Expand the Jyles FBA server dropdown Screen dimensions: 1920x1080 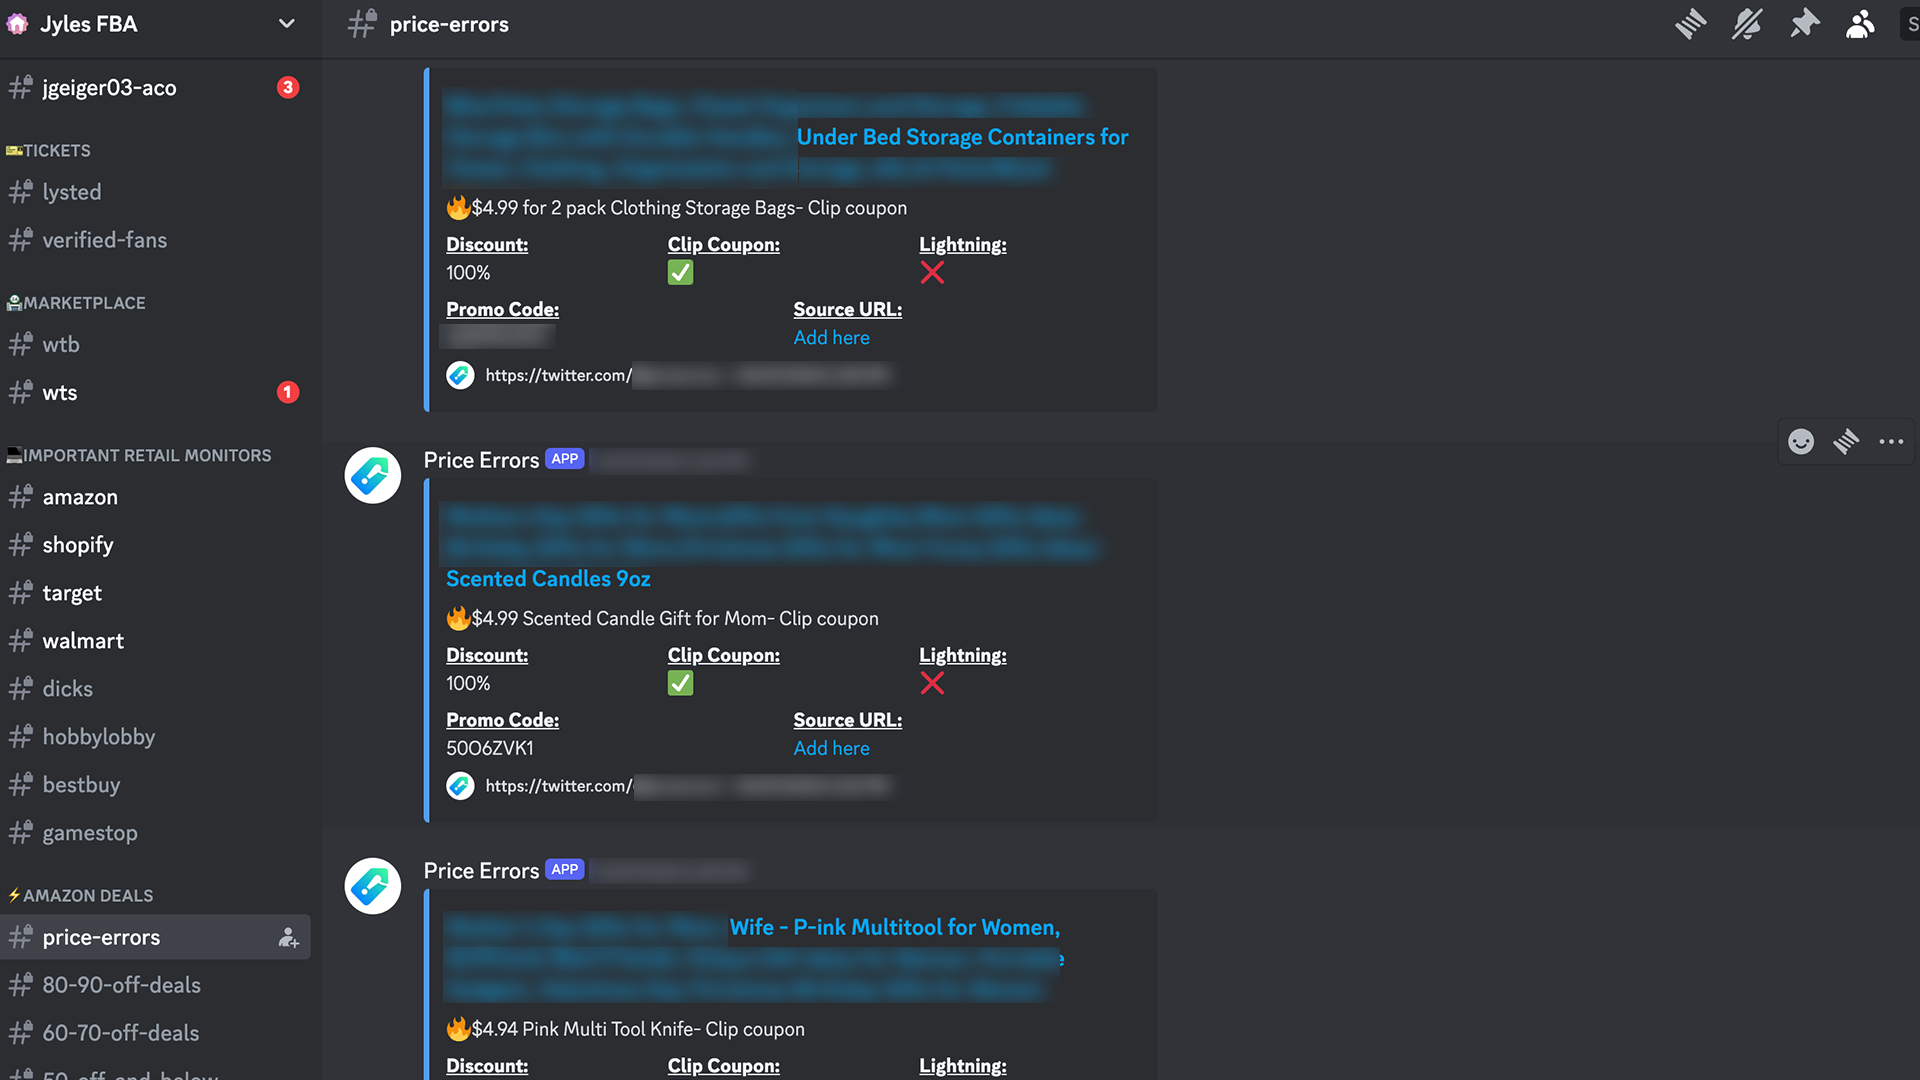[286, 24]
